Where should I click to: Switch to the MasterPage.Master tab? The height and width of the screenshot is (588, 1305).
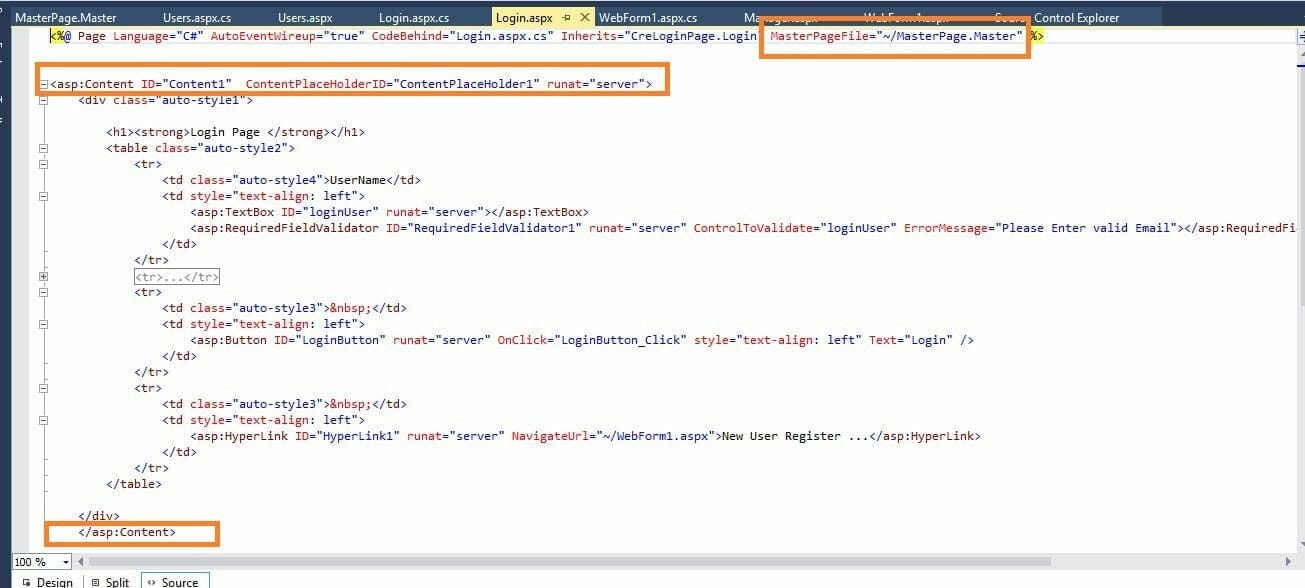pos(66,18)
